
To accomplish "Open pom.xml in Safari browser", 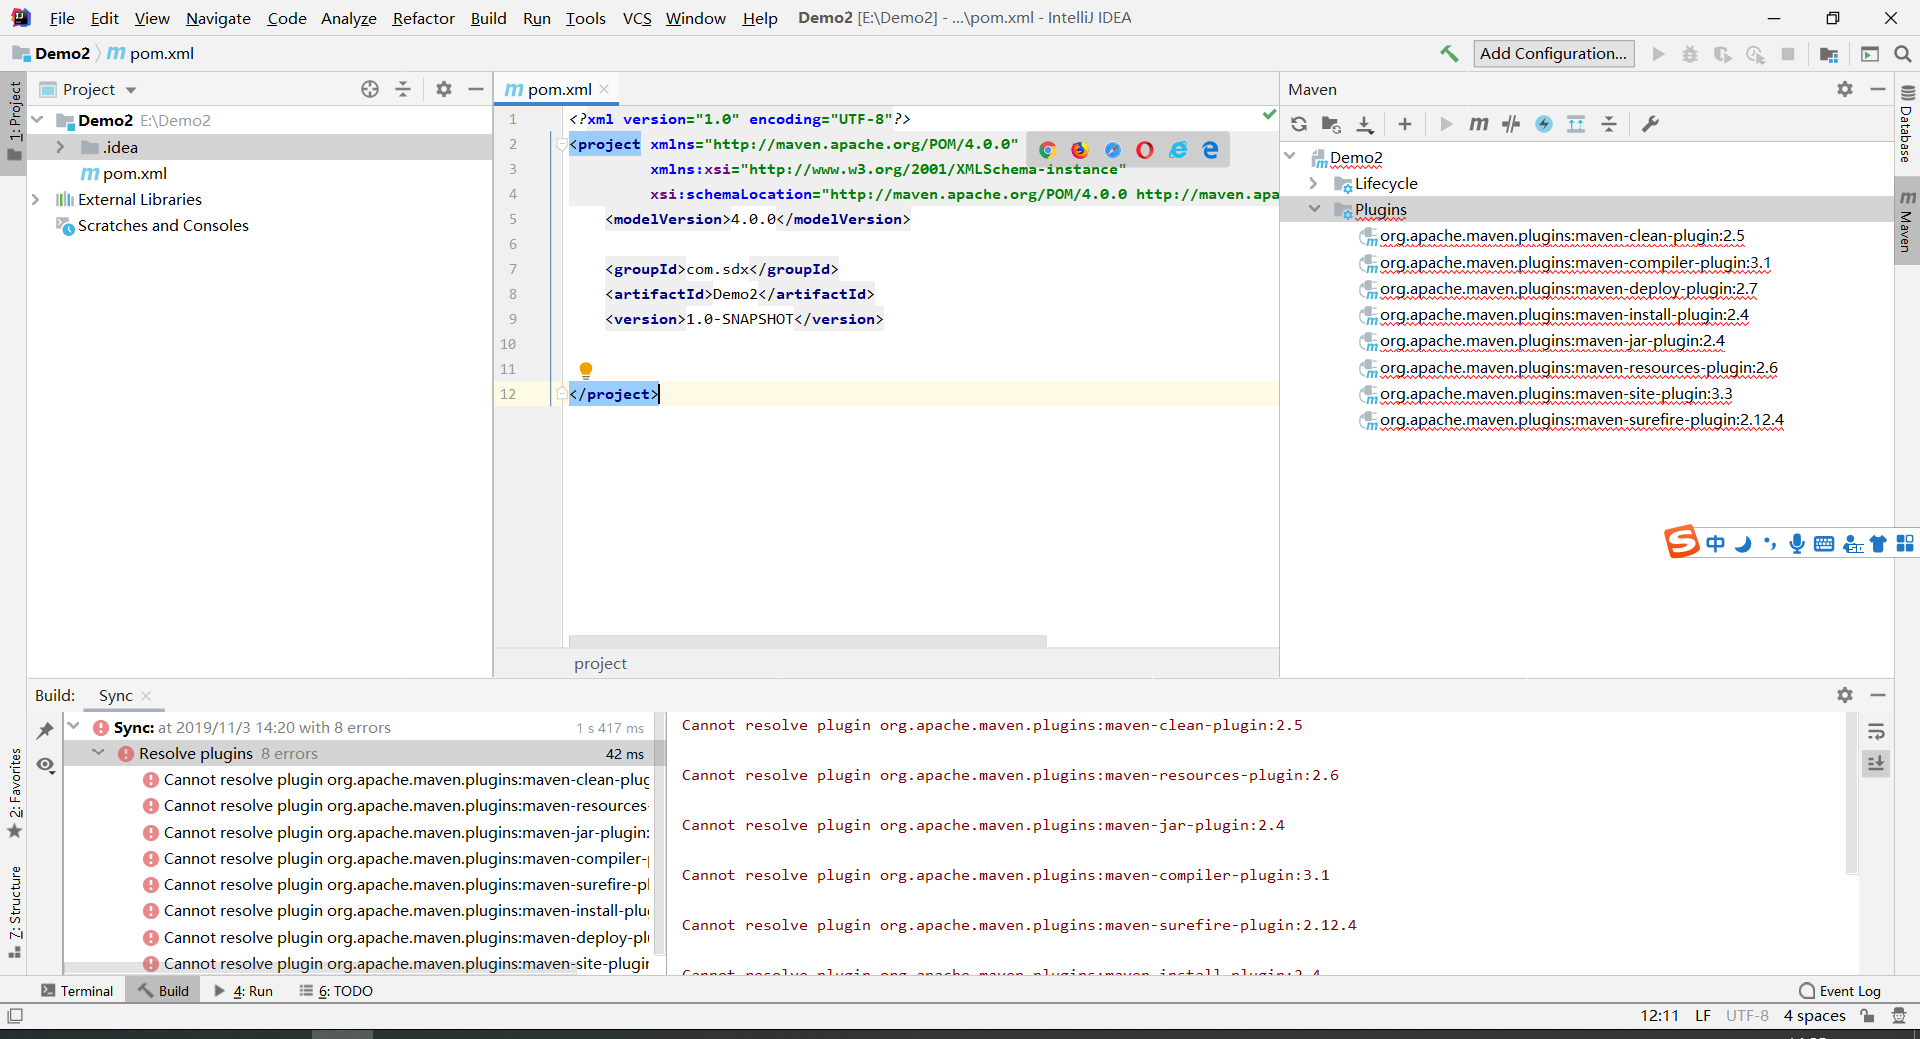I will 1113,150.
